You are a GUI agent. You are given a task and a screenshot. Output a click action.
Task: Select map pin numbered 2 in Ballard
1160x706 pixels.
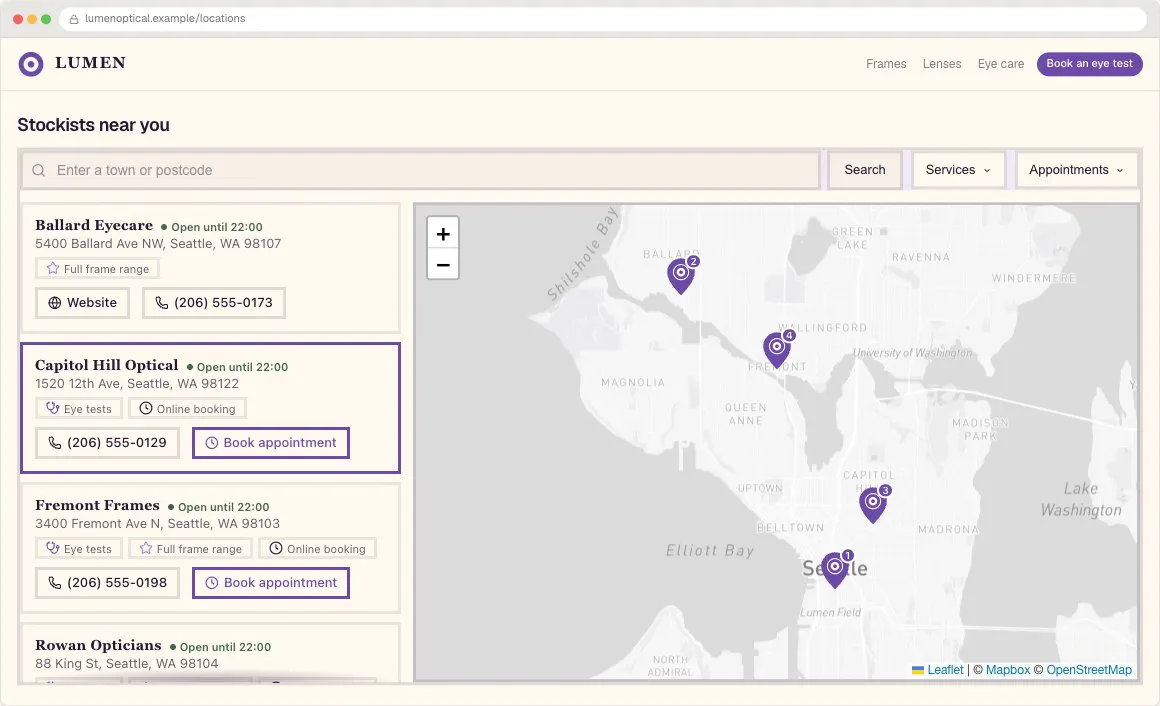(x=682, y=275)
